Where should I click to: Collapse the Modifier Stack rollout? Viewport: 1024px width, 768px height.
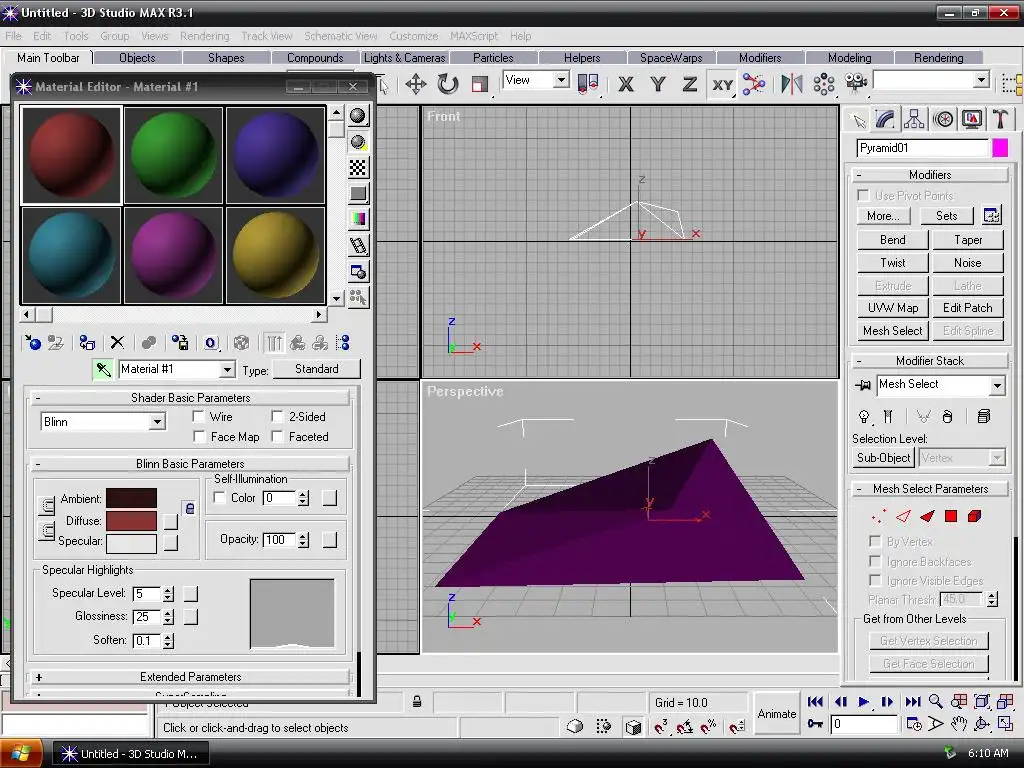pyautogui.click(x=930, y=361)
